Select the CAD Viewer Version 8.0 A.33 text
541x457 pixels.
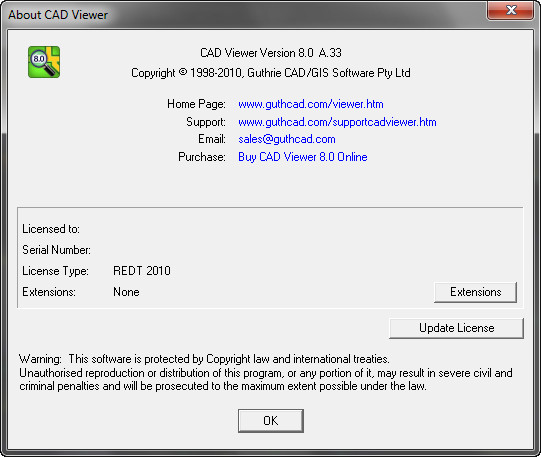270,53
